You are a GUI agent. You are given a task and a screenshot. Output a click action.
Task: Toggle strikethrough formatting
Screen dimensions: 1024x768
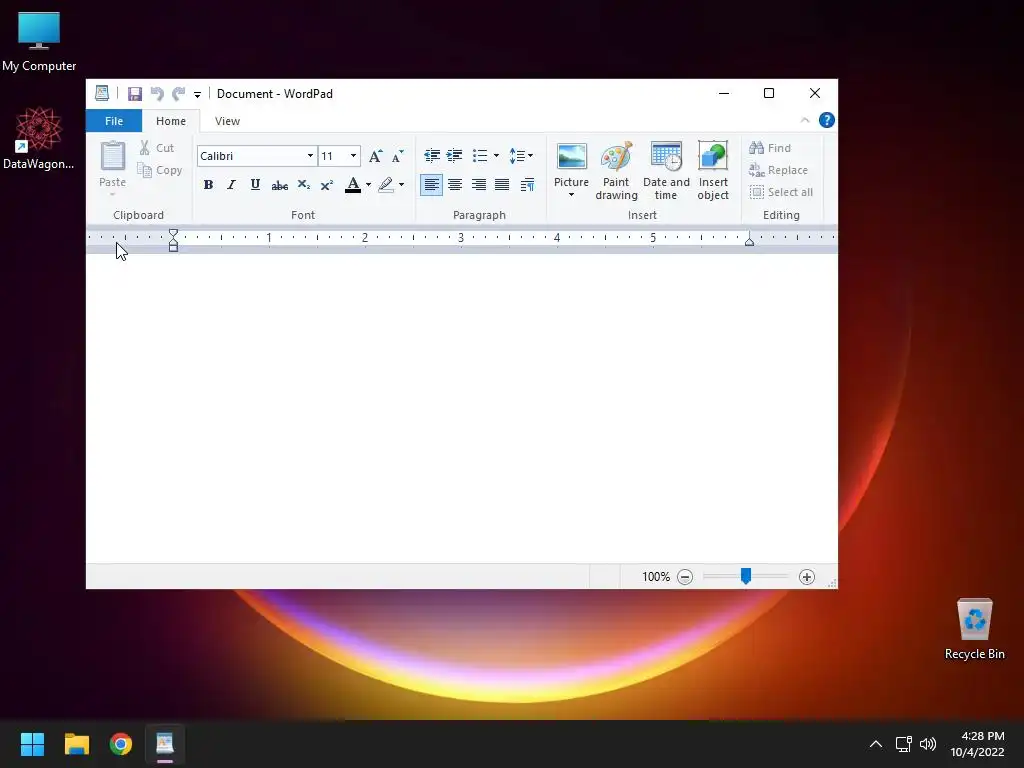pos(280,185)
